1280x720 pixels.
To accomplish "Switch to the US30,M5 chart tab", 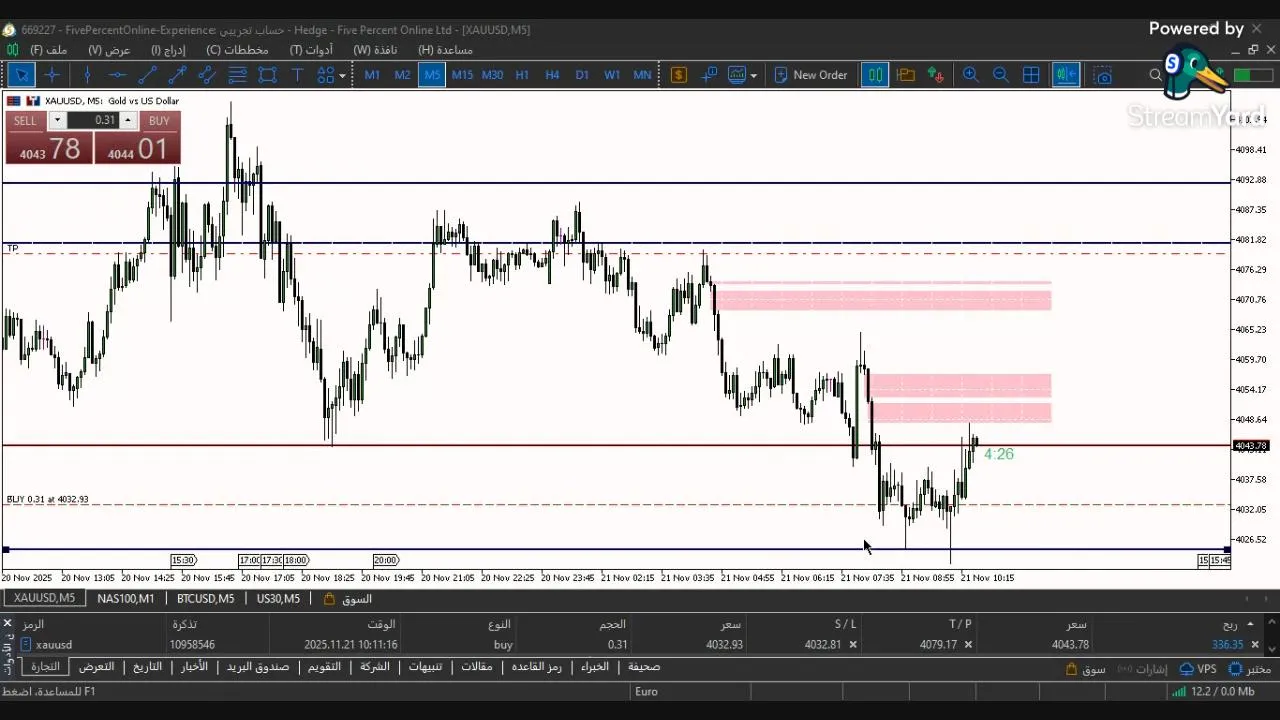I will 278,599.
